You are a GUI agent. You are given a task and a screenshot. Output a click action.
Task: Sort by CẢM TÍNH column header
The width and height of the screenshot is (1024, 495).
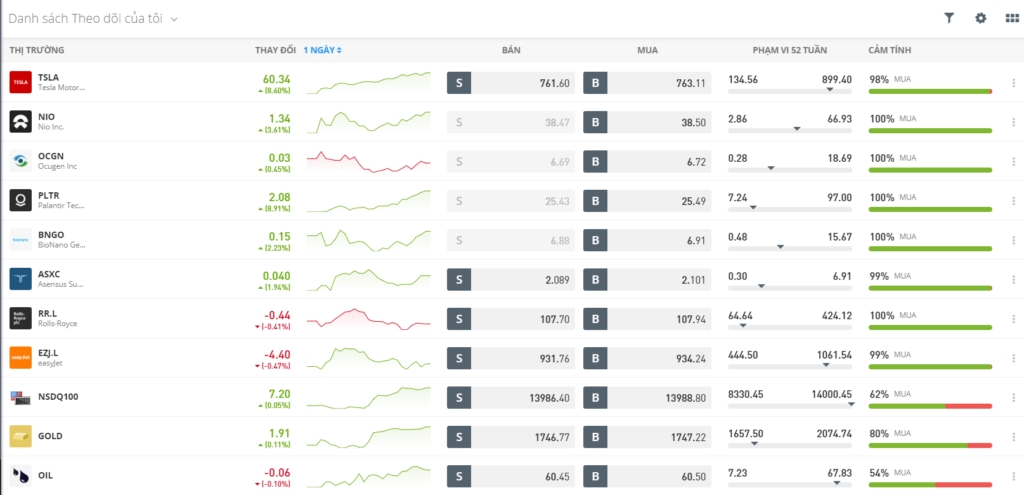point(889,50)
